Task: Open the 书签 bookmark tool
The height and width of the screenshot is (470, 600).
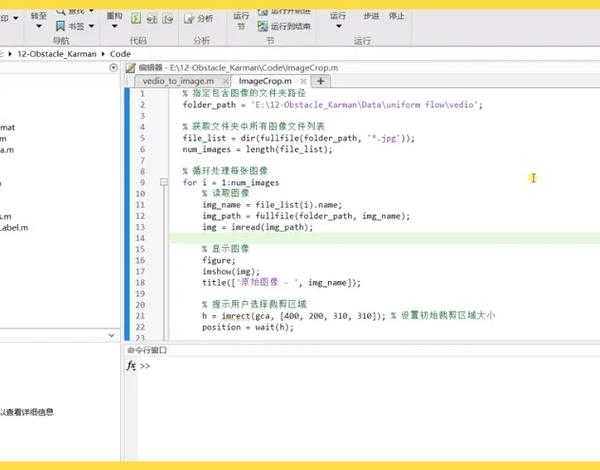Action: 70,26
